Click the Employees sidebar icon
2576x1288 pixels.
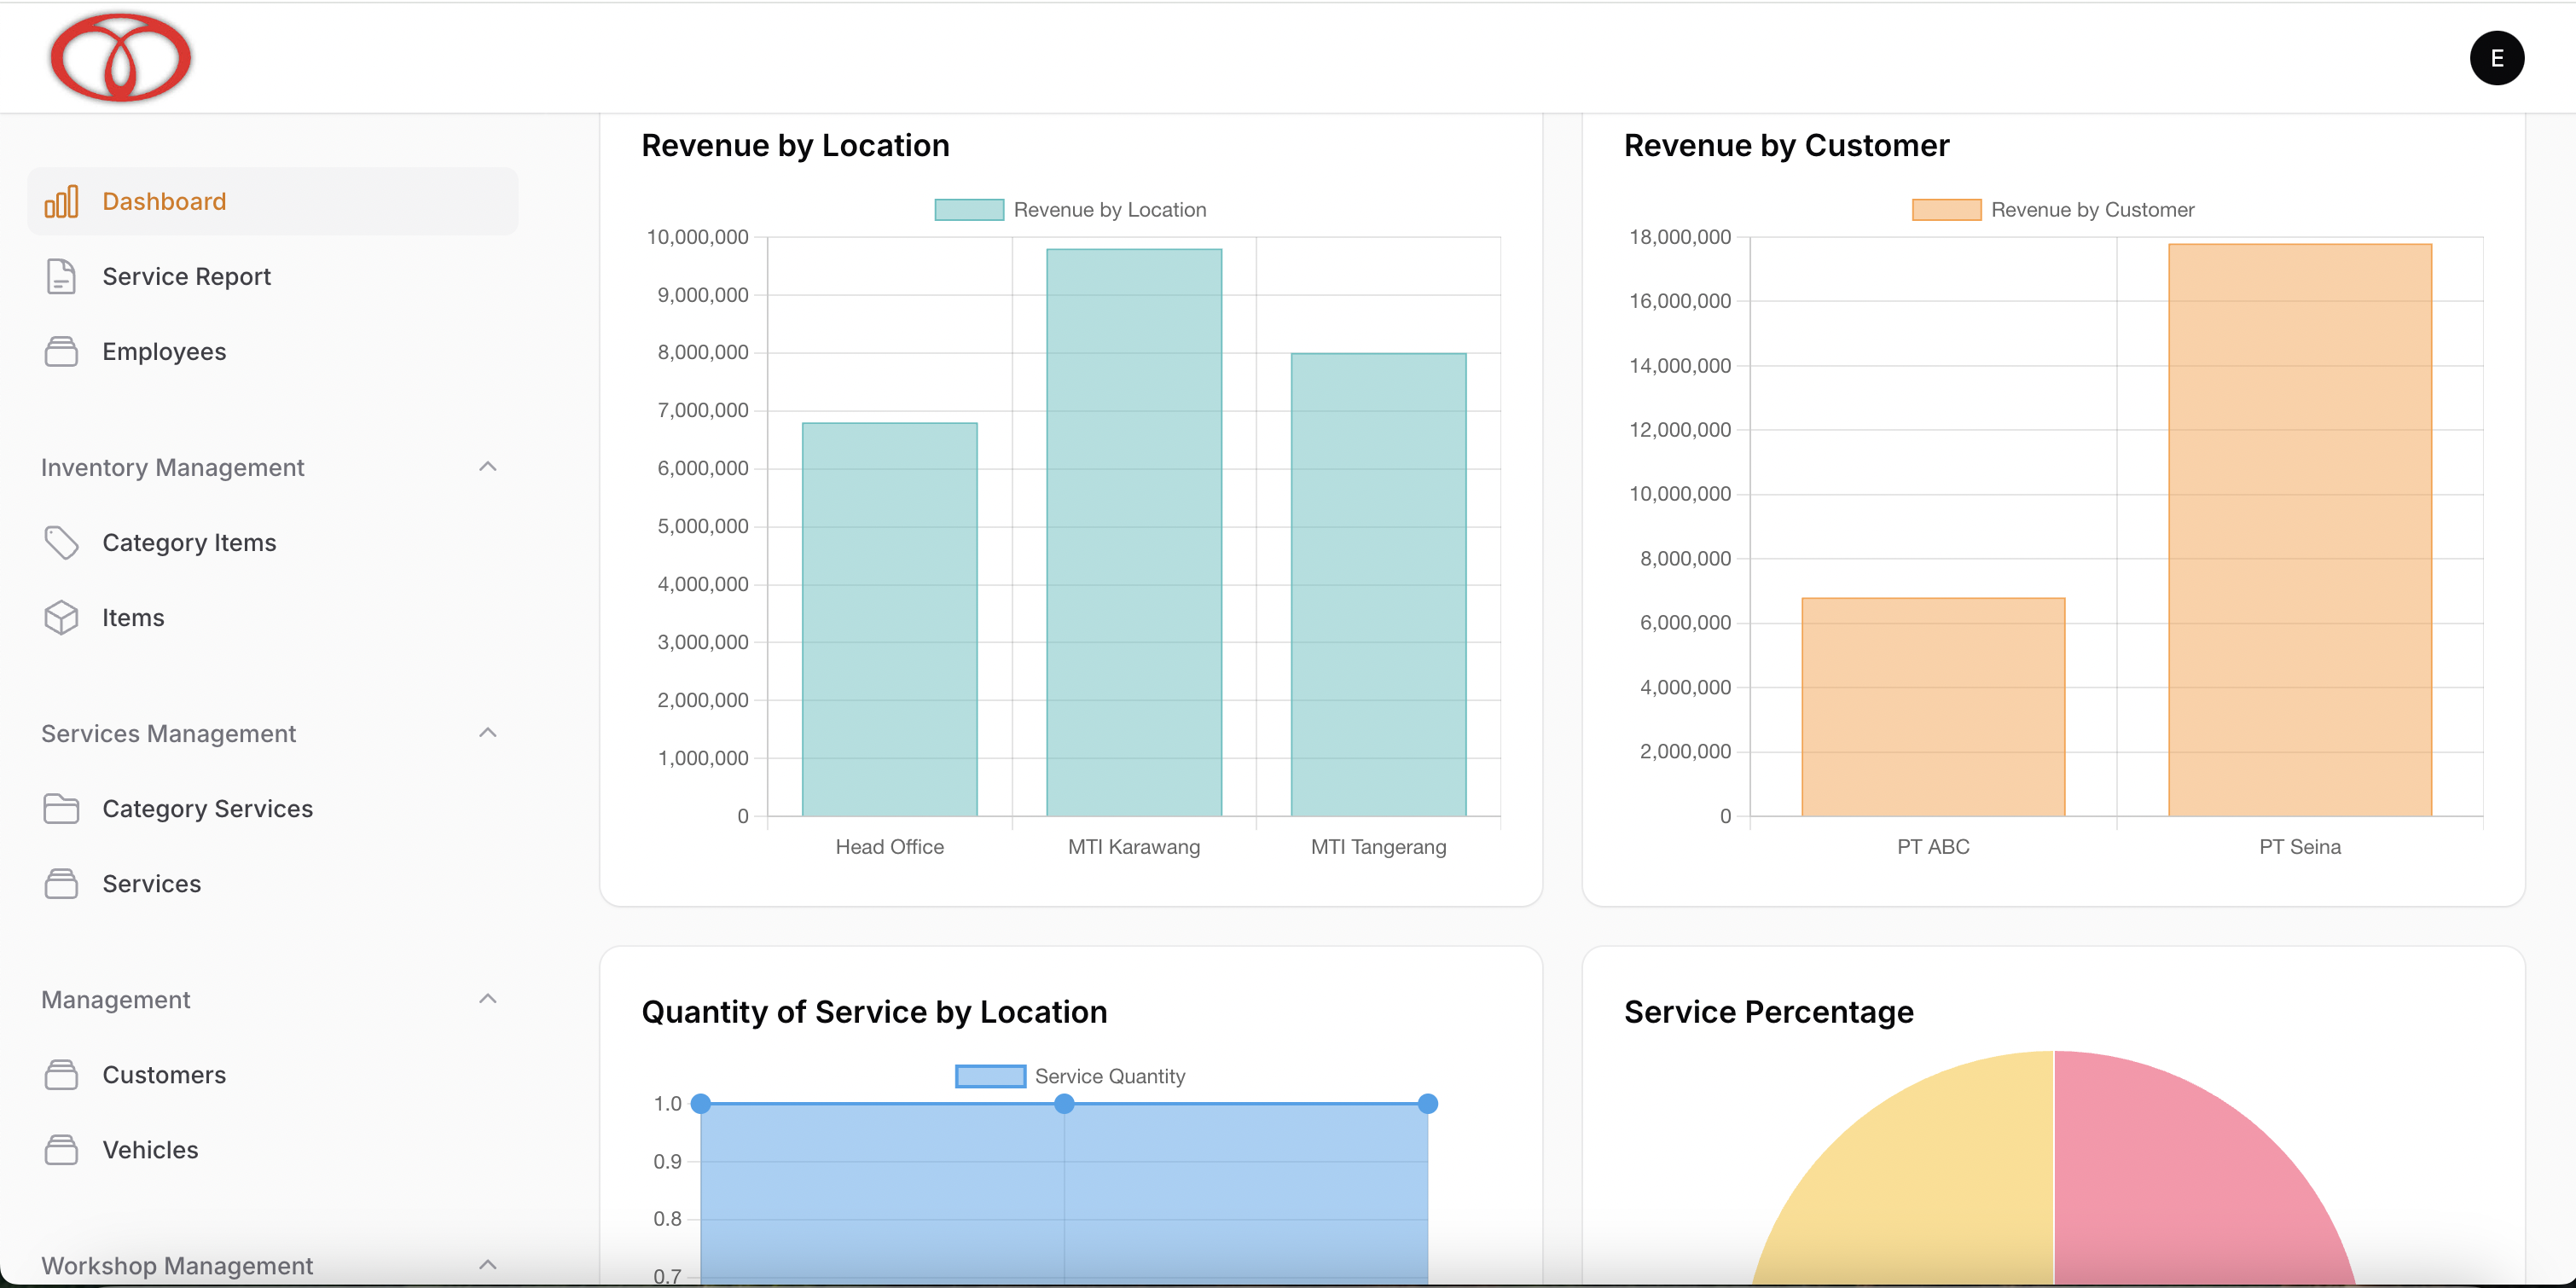pyautogui.click(x=61, y=351)
